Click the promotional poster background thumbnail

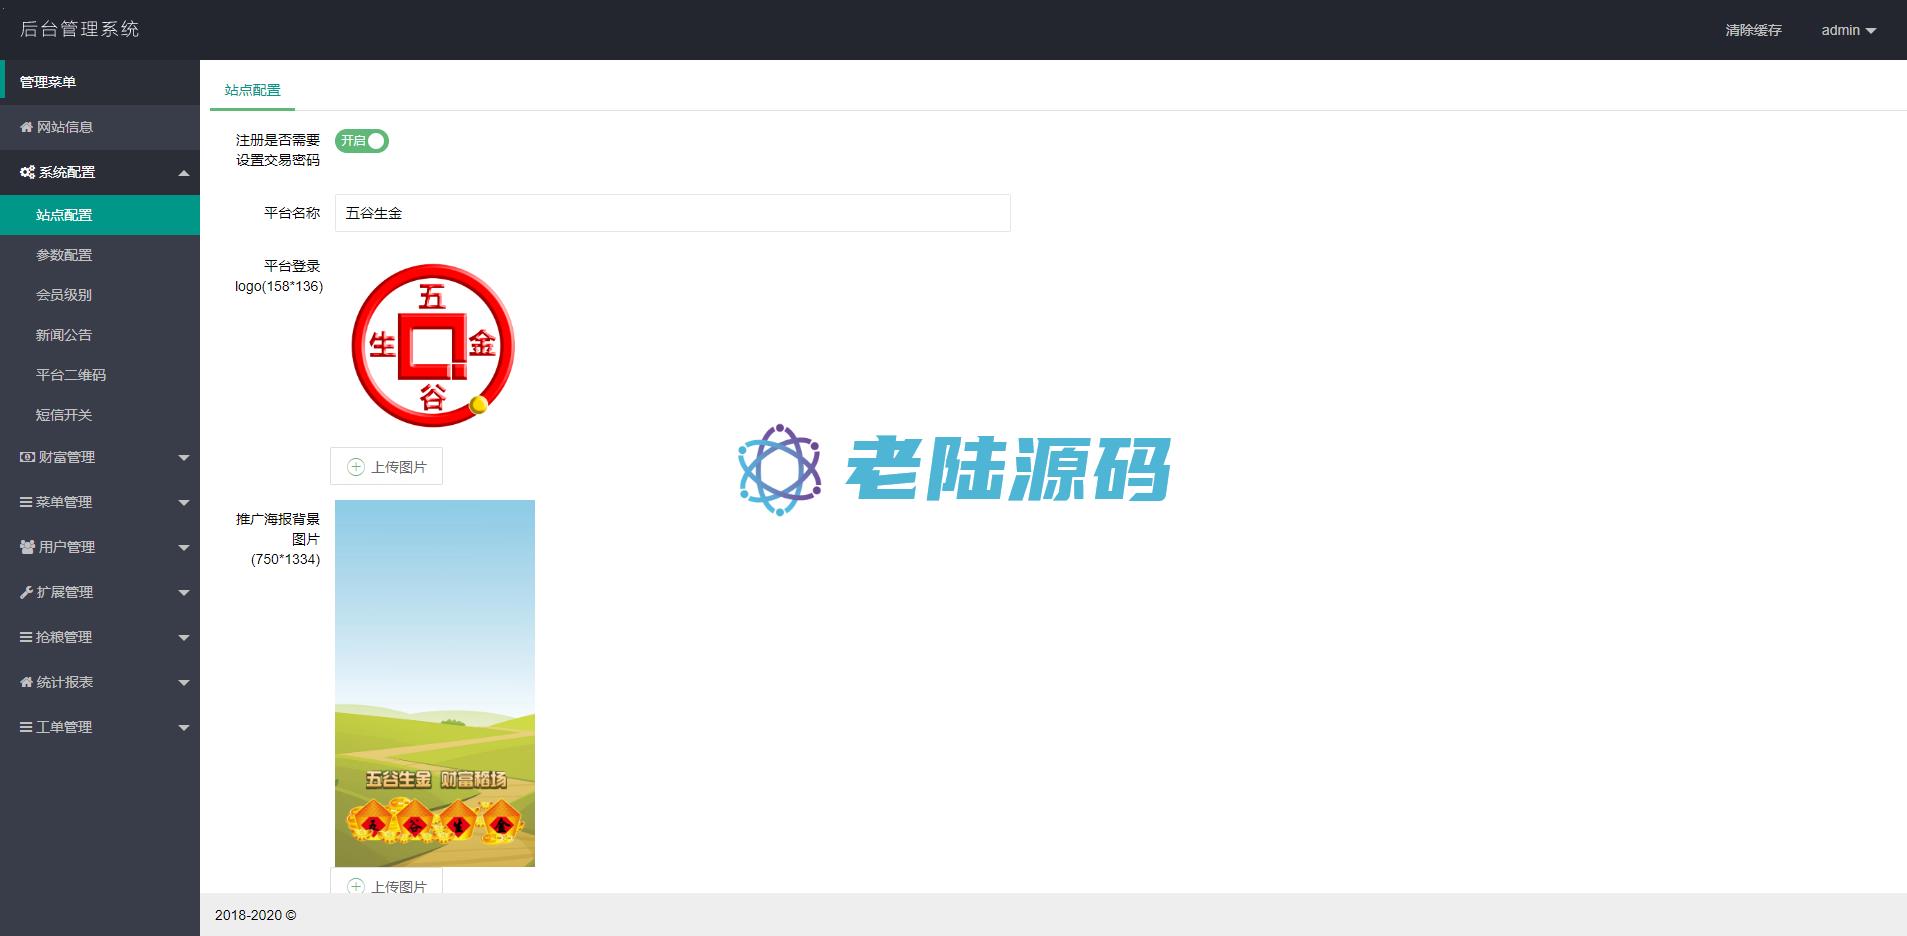(x=435, y=683)
